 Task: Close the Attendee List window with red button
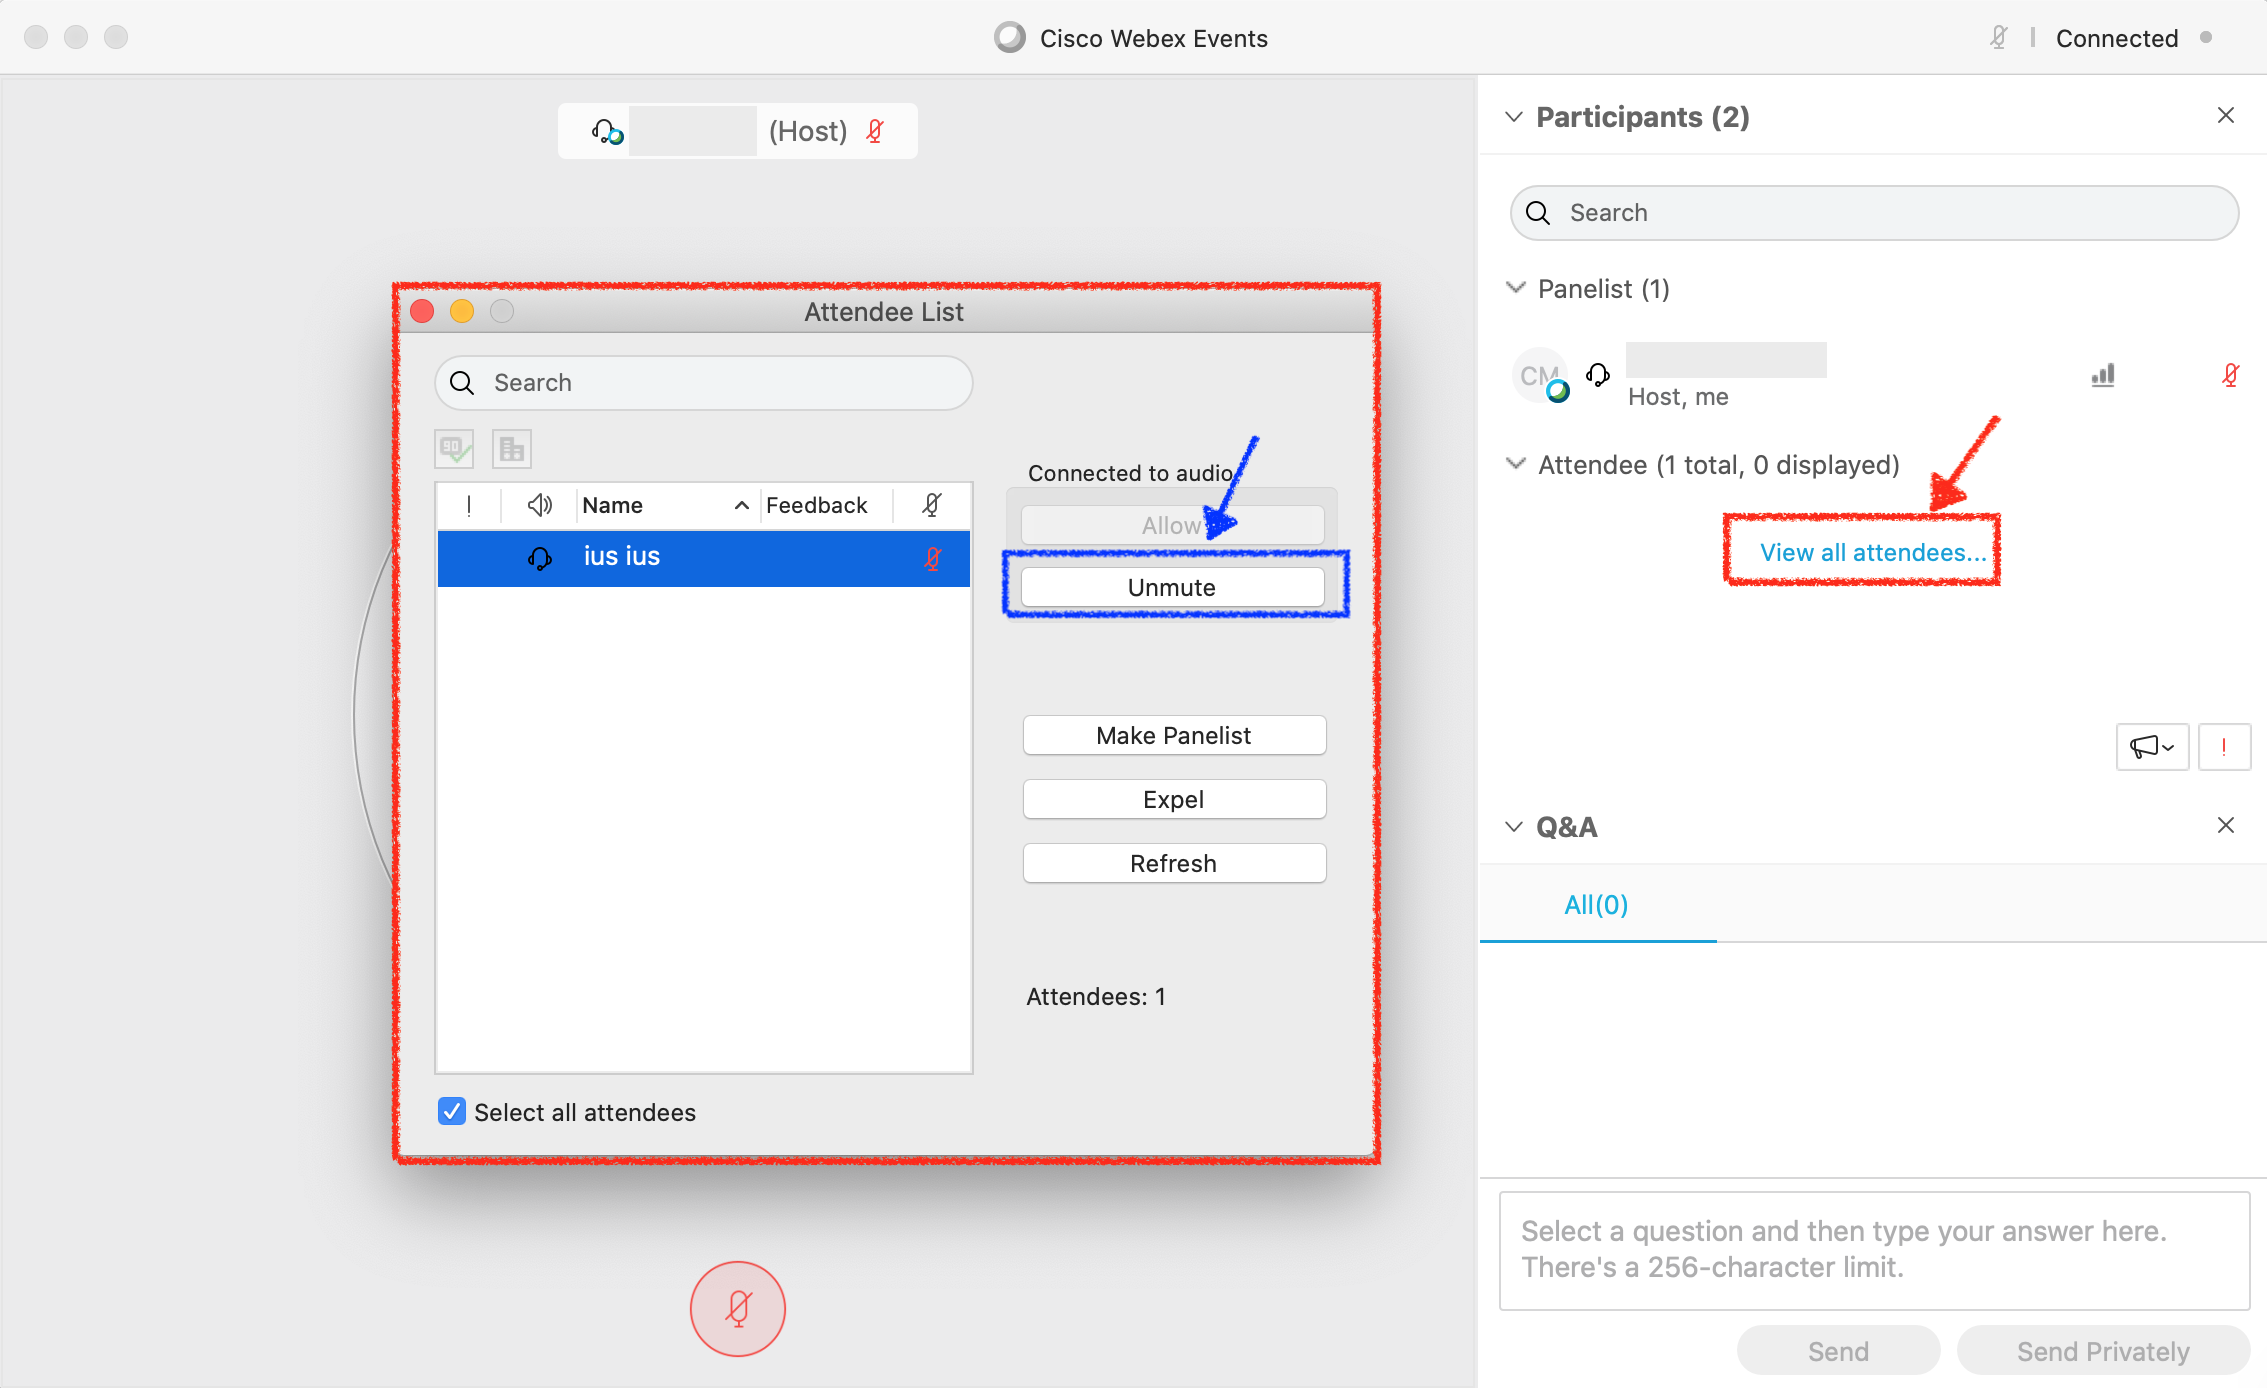tap(422, 312)
